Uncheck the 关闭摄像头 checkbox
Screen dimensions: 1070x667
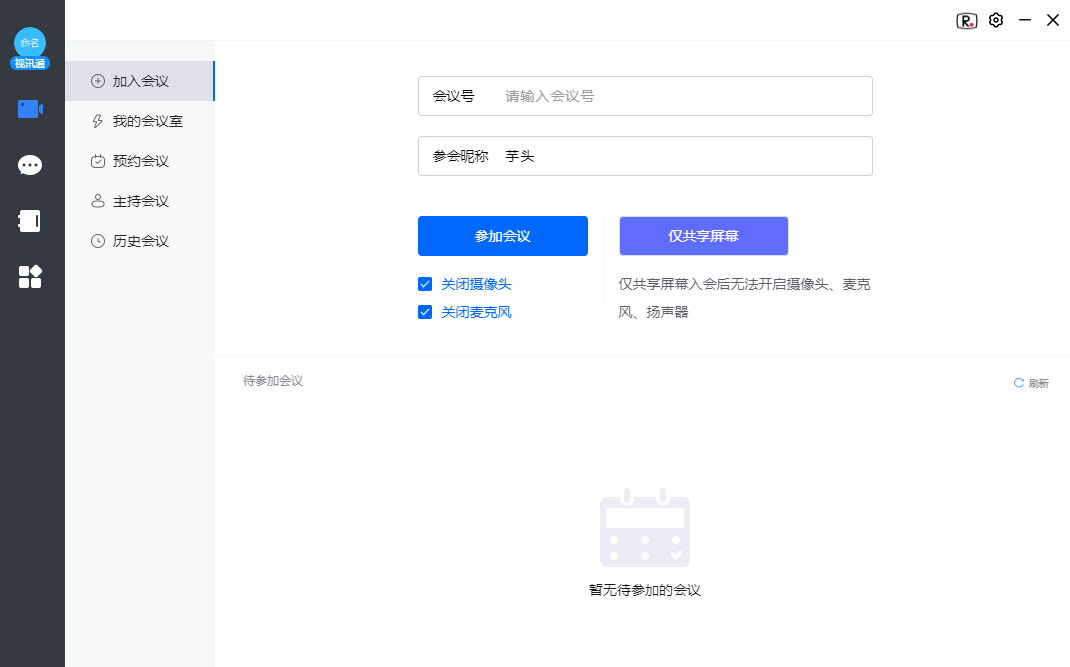425,283
